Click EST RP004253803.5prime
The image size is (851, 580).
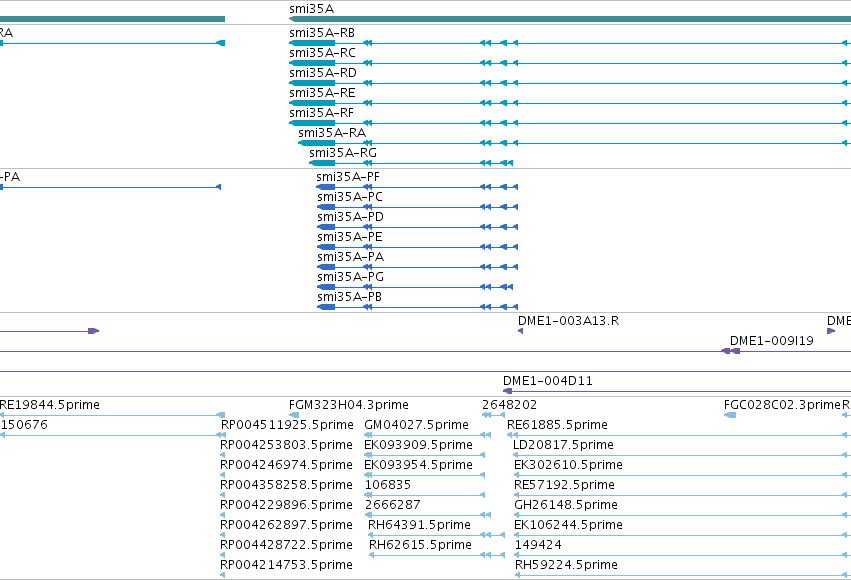click(x=287, y=445)
